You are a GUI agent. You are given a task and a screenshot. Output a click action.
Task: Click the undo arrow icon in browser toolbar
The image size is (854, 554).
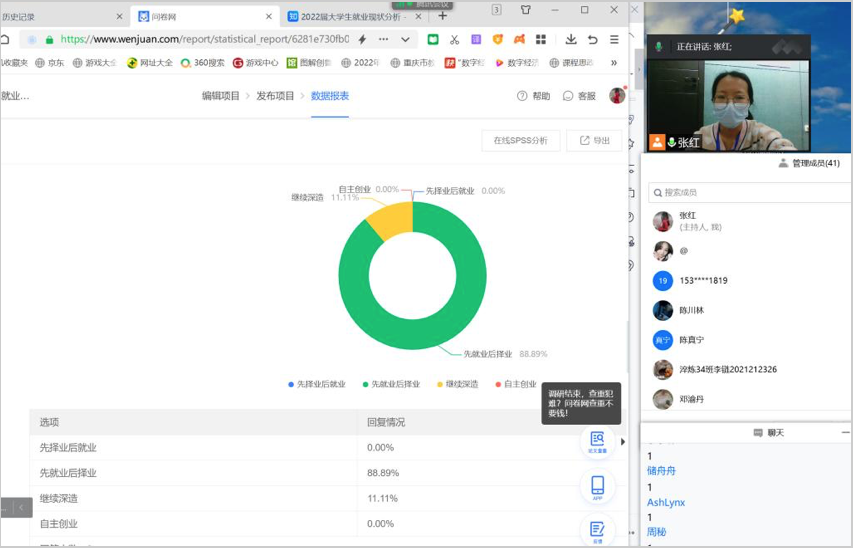pyautogui.click(x=592, y=40)
